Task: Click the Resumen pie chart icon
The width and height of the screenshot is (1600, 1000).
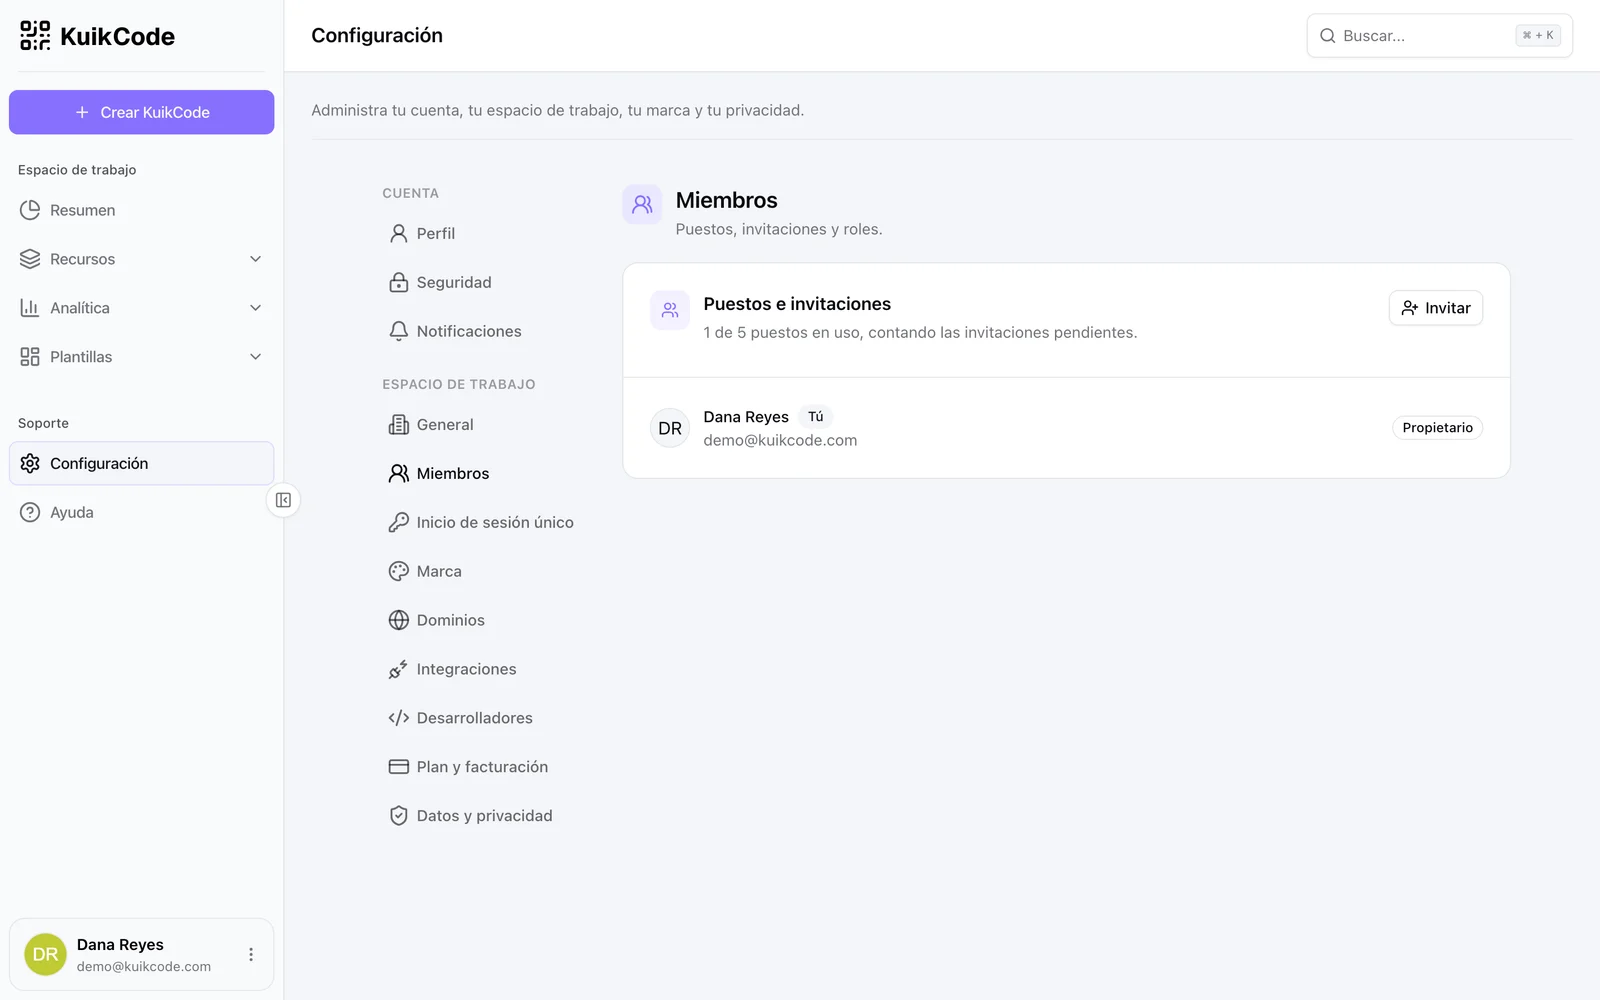Action: [30, 210]
